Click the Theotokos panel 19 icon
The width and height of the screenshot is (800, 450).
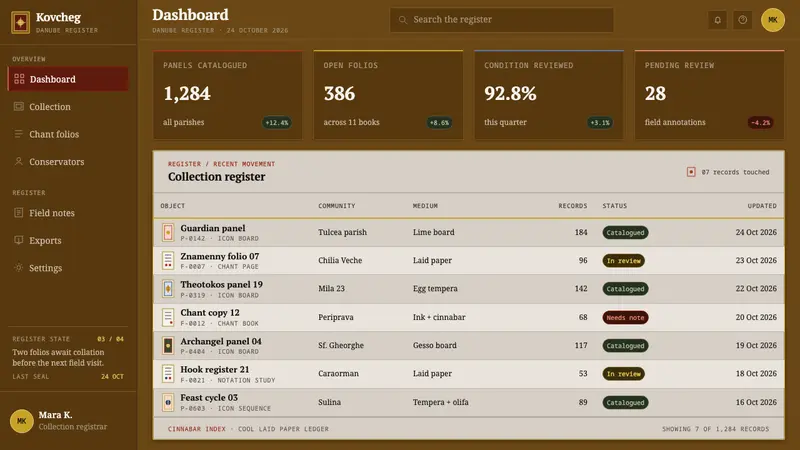[168, 289]
